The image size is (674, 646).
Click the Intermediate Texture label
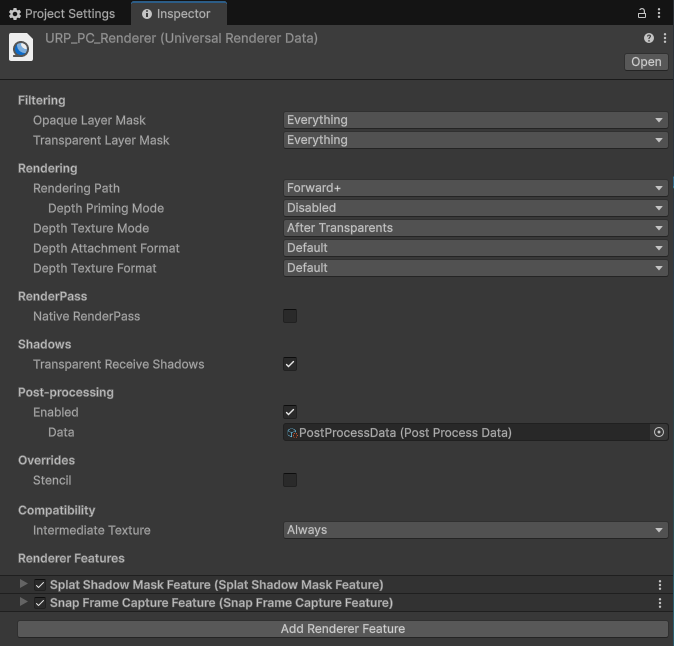(92, 530)
